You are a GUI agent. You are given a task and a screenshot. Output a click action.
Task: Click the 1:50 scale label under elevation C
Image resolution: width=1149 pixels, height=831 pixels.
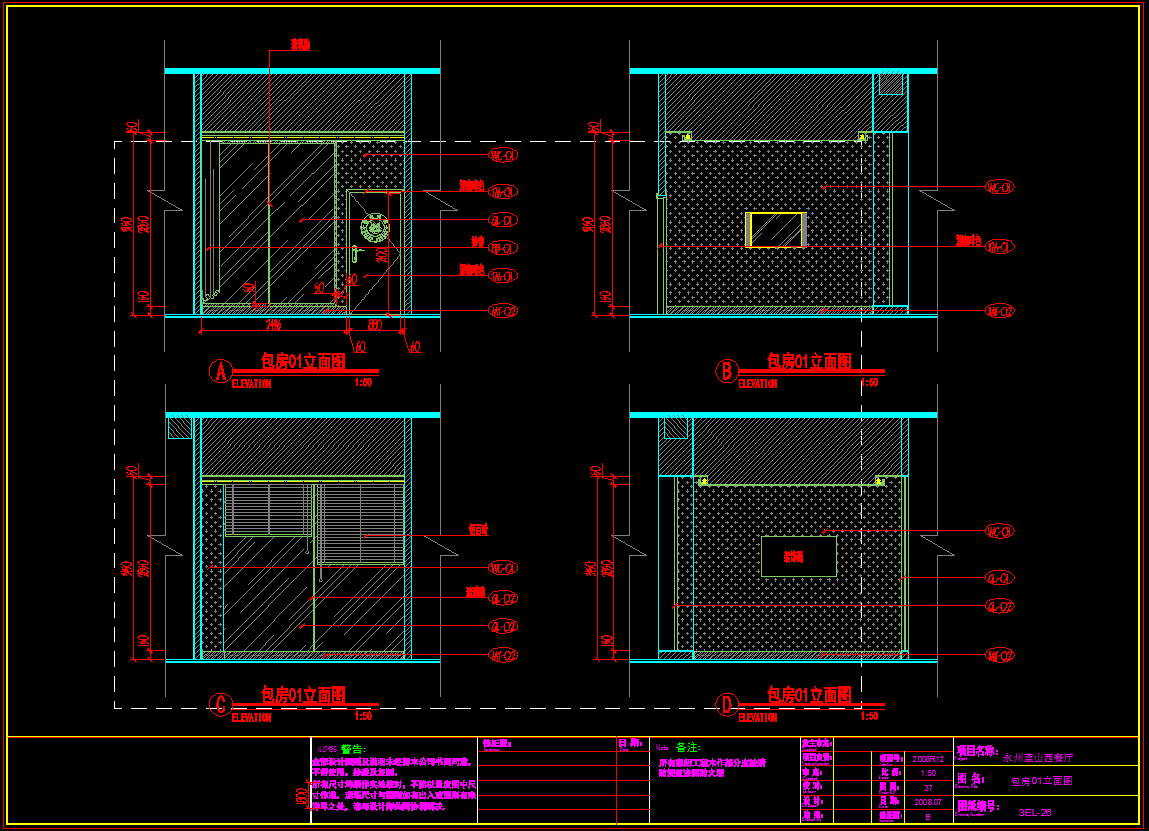click(363, 716)
